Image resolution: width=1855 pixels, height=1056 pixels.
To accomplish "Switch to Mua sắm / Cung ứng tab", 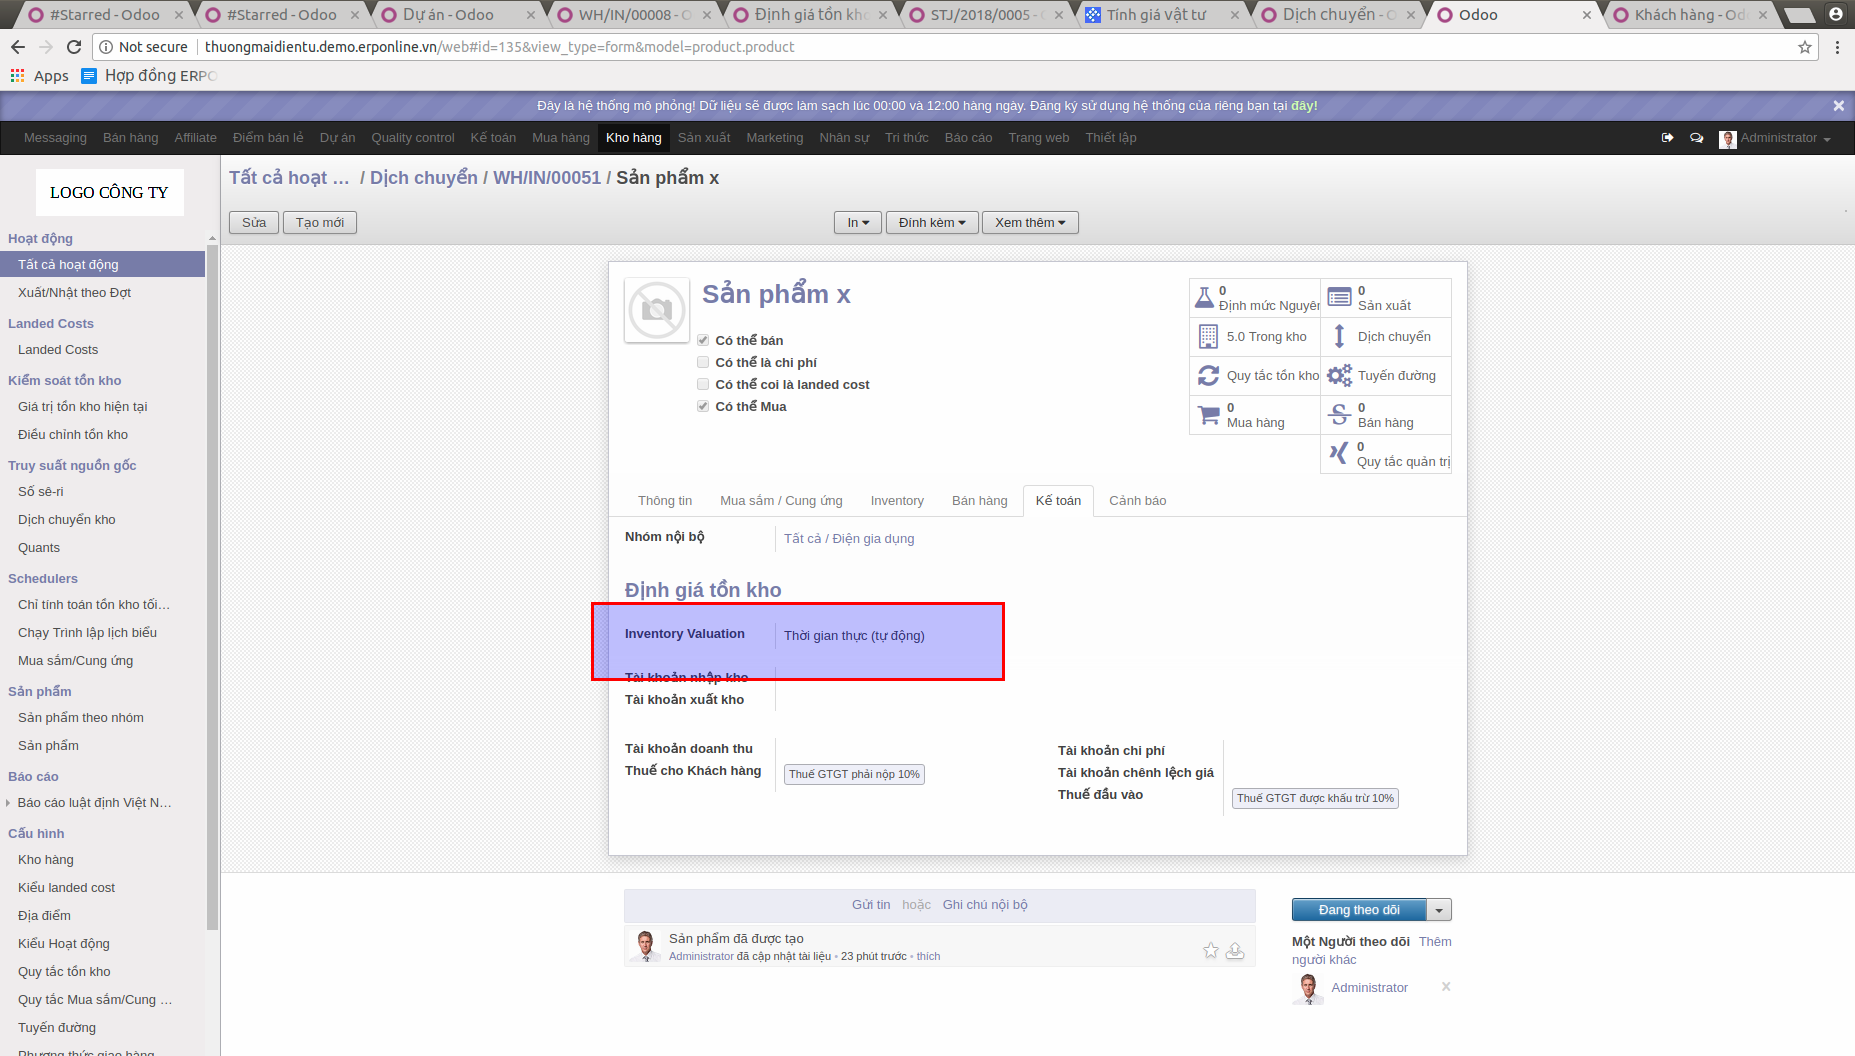I will pyautogui.click(x=781, y=501).
